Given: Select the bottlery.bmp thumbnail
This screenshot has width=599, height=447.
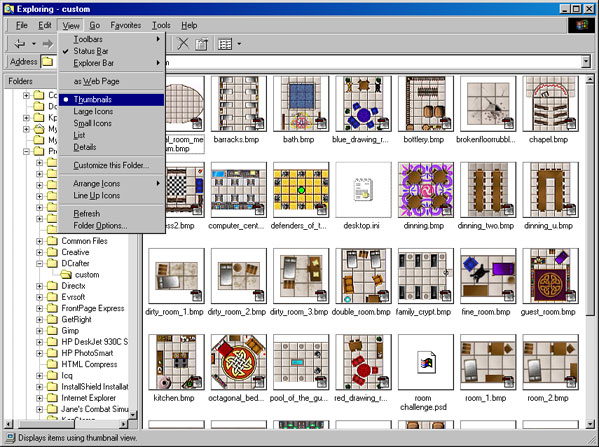Looking at the screenshot, I should click(426, 104).
